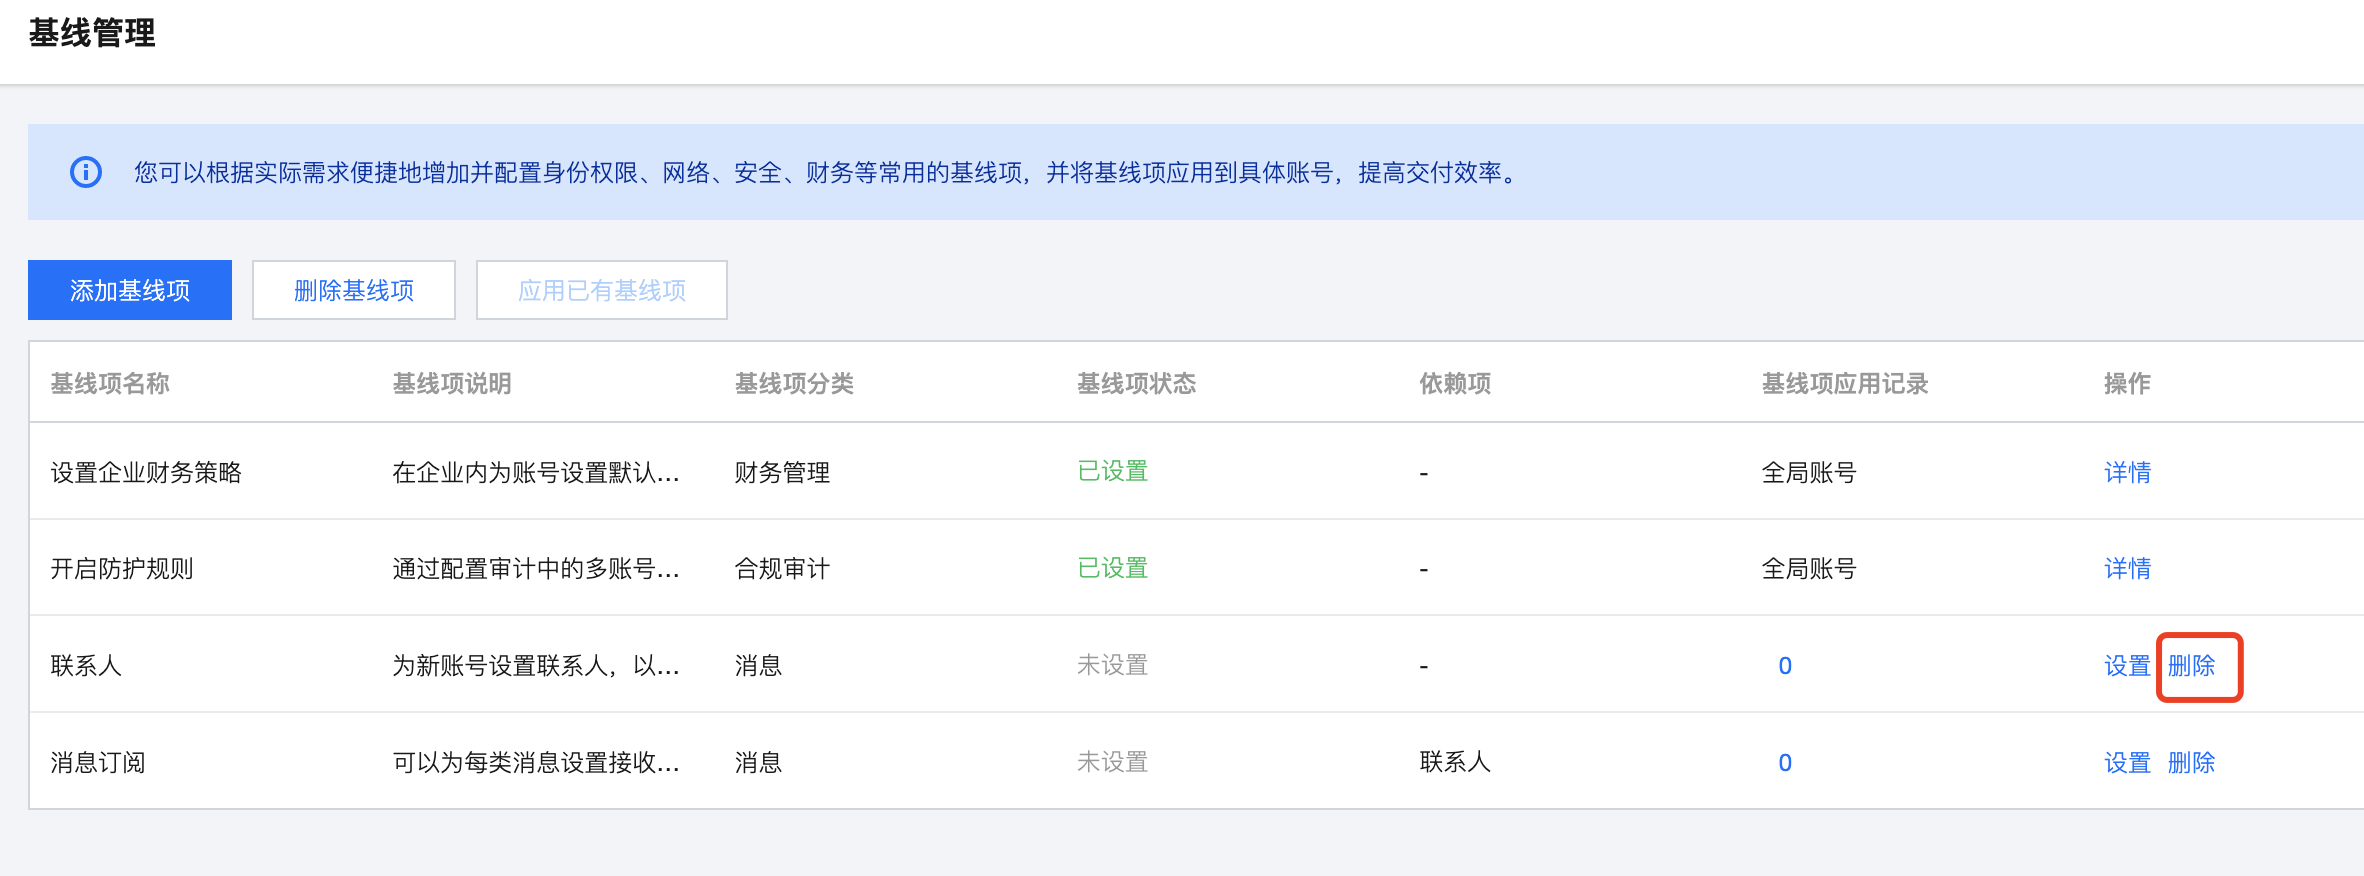2364x876 pixels.
Task: Click the 基线项应用记录 column header
Action: 1844,383
